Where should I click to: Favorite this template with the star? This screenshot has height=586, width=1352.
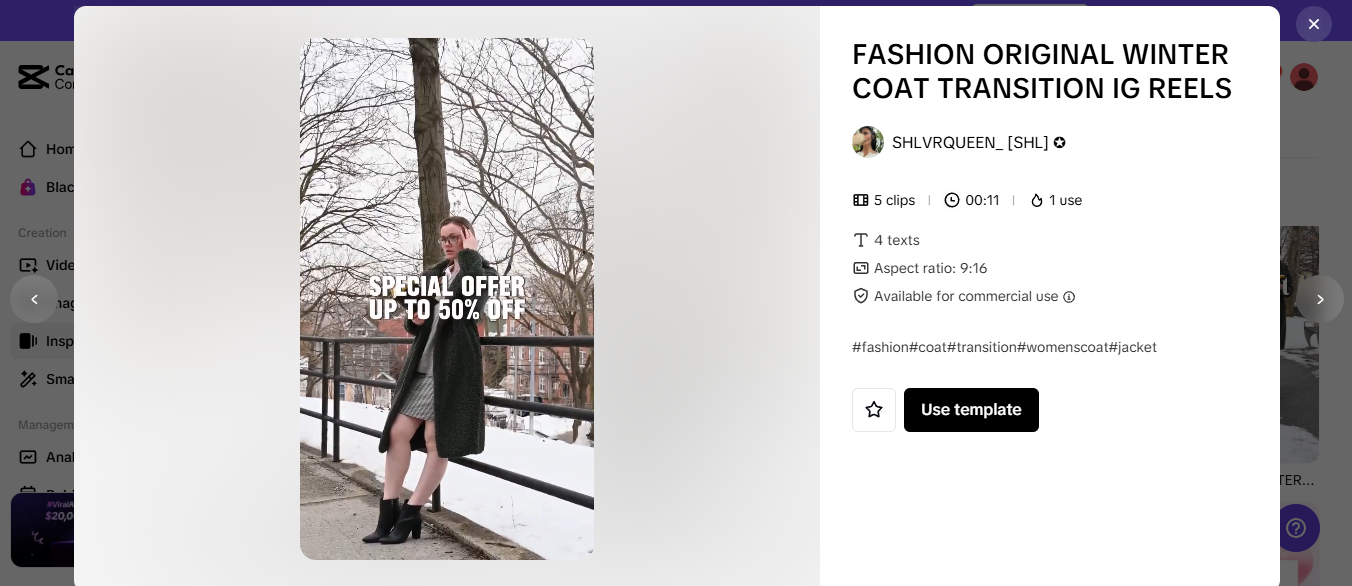click(x=874, y=410)
